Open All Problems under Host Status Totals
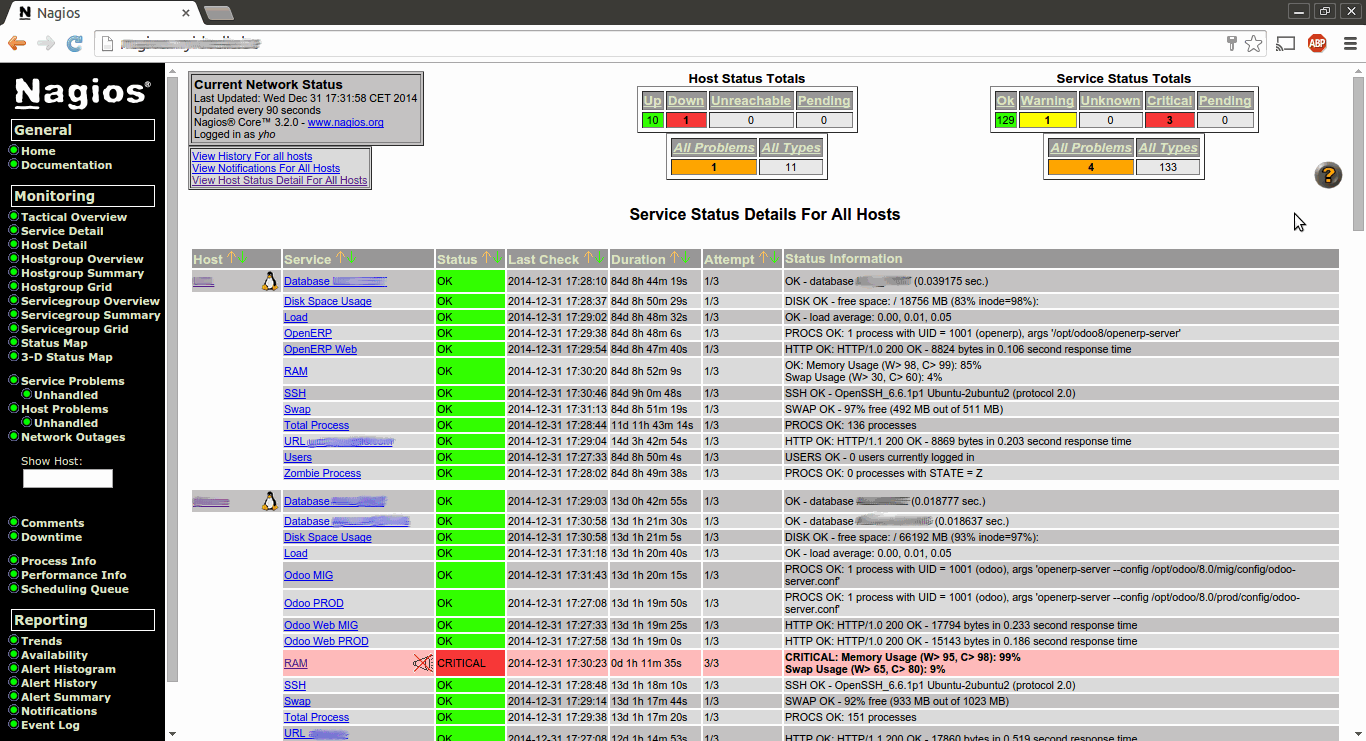Screen dimensions: 1366x741 click(714, 148)
